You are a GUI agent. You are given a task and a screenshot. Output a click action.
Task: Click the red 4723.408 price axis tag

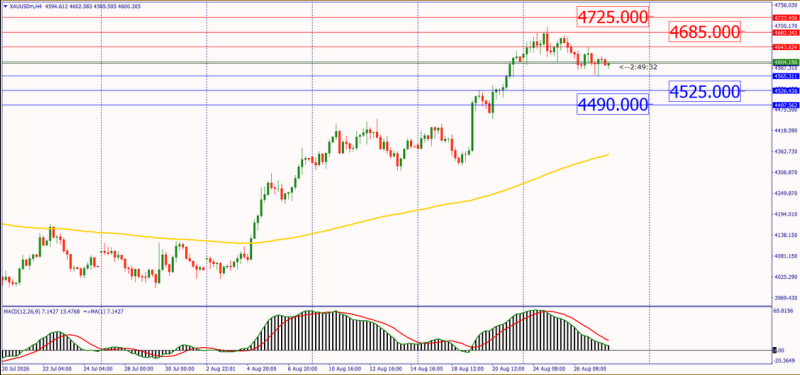(785, 17)
